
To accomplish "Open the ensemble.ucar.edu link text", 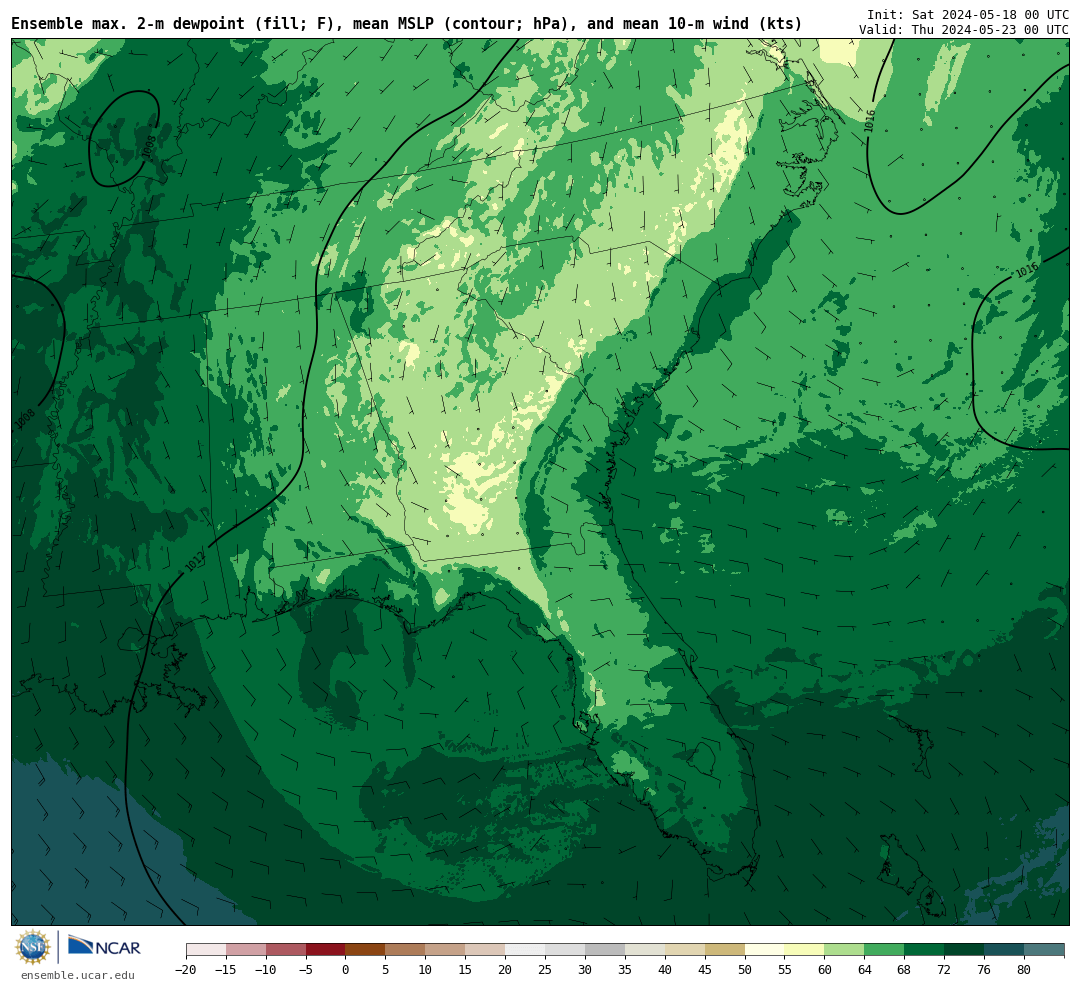I will 78,975.
